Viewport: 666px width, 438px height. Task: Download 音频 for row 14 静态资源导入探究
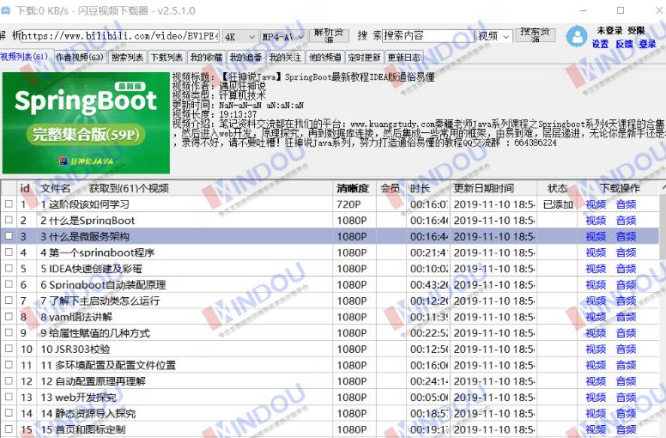626,413
